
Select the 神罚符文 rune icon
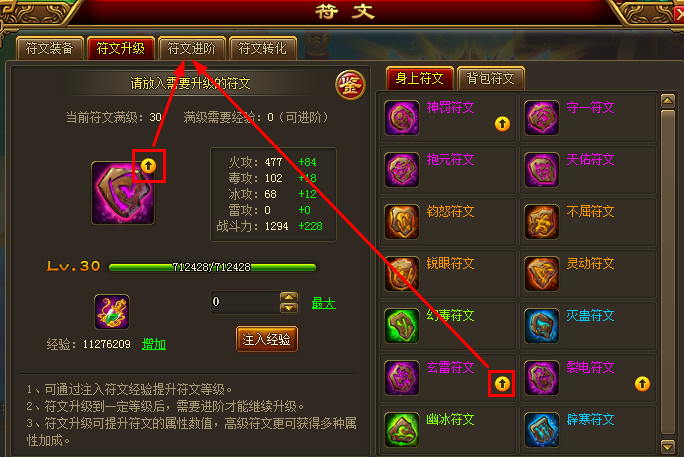(x=402, y=118)
